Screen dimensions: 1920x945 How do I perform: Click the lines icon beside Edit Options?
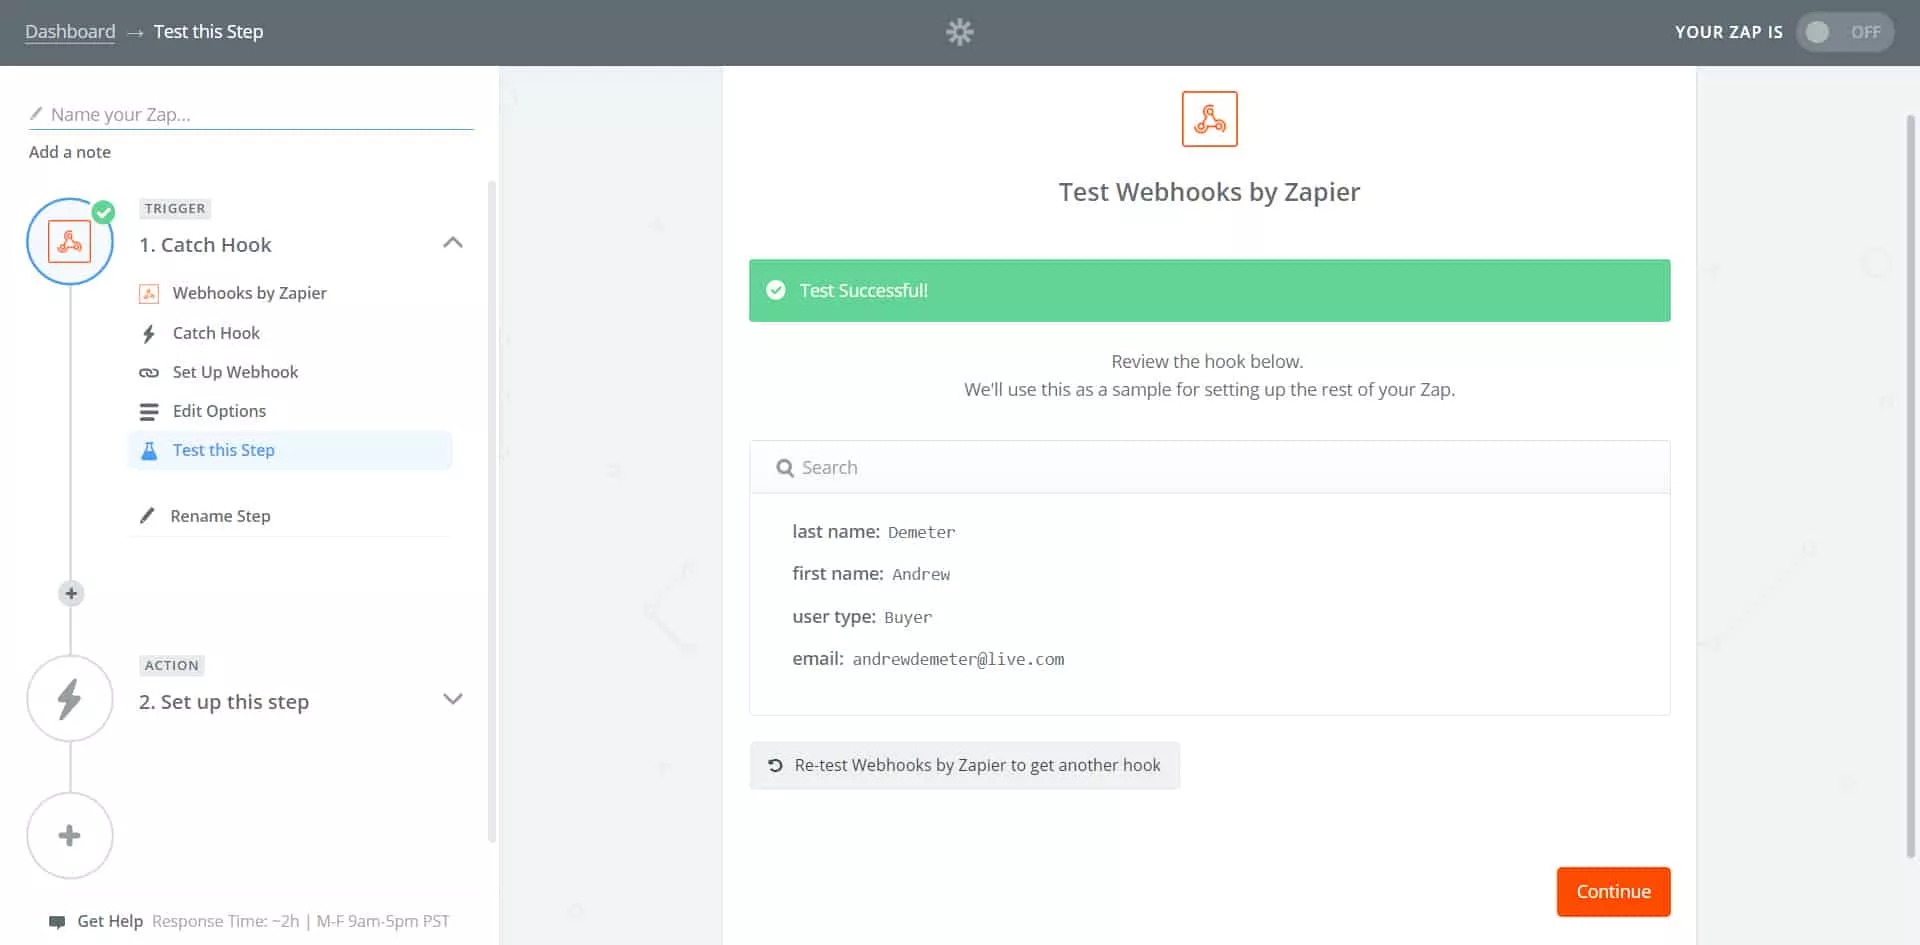click(149, 411)
